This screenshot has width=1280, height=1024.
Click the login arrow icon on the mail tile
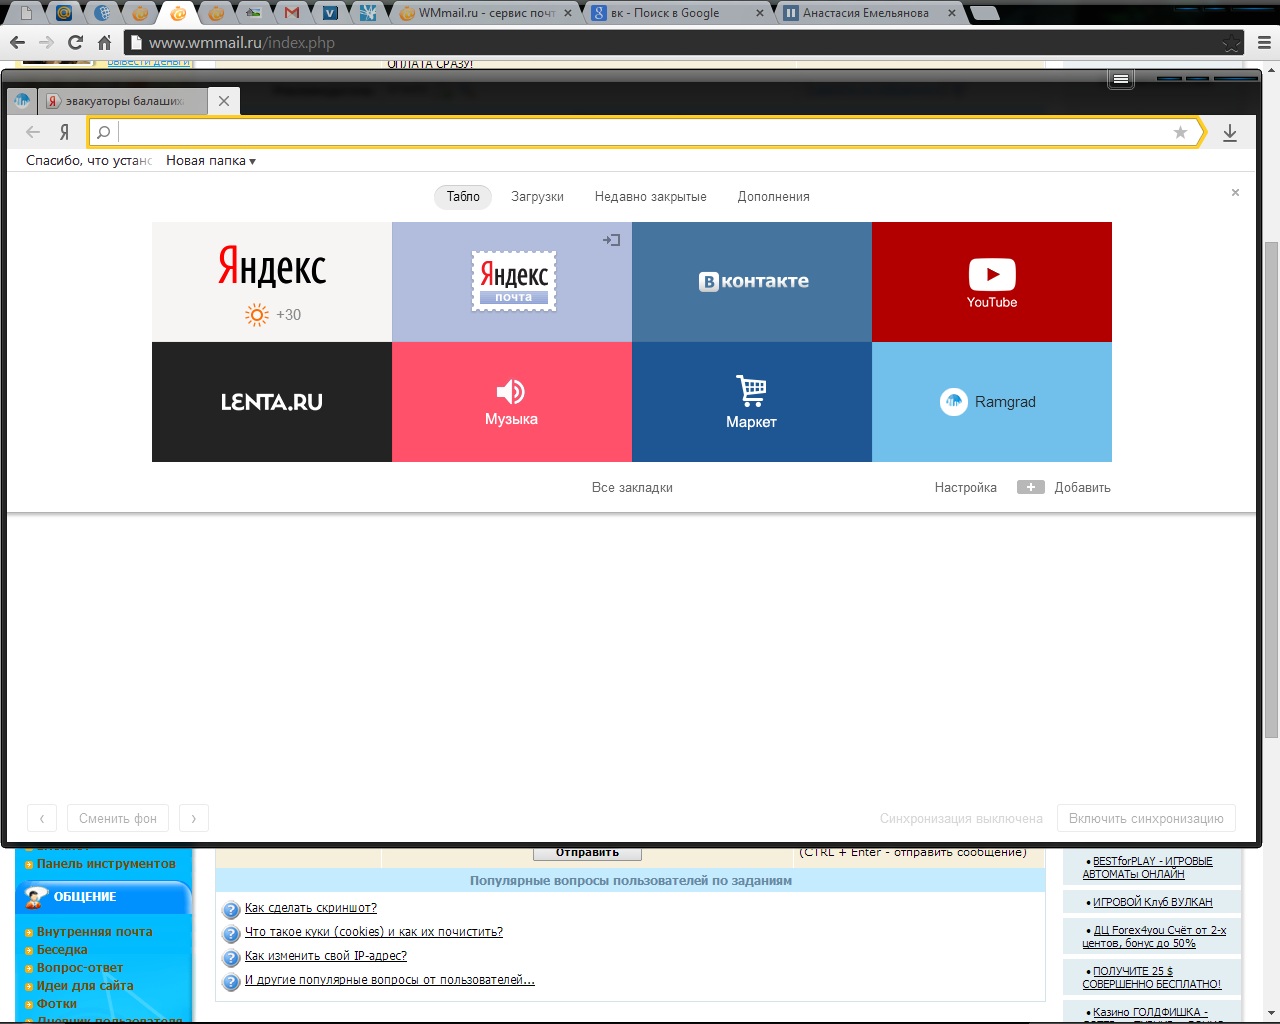coord(612,240)
